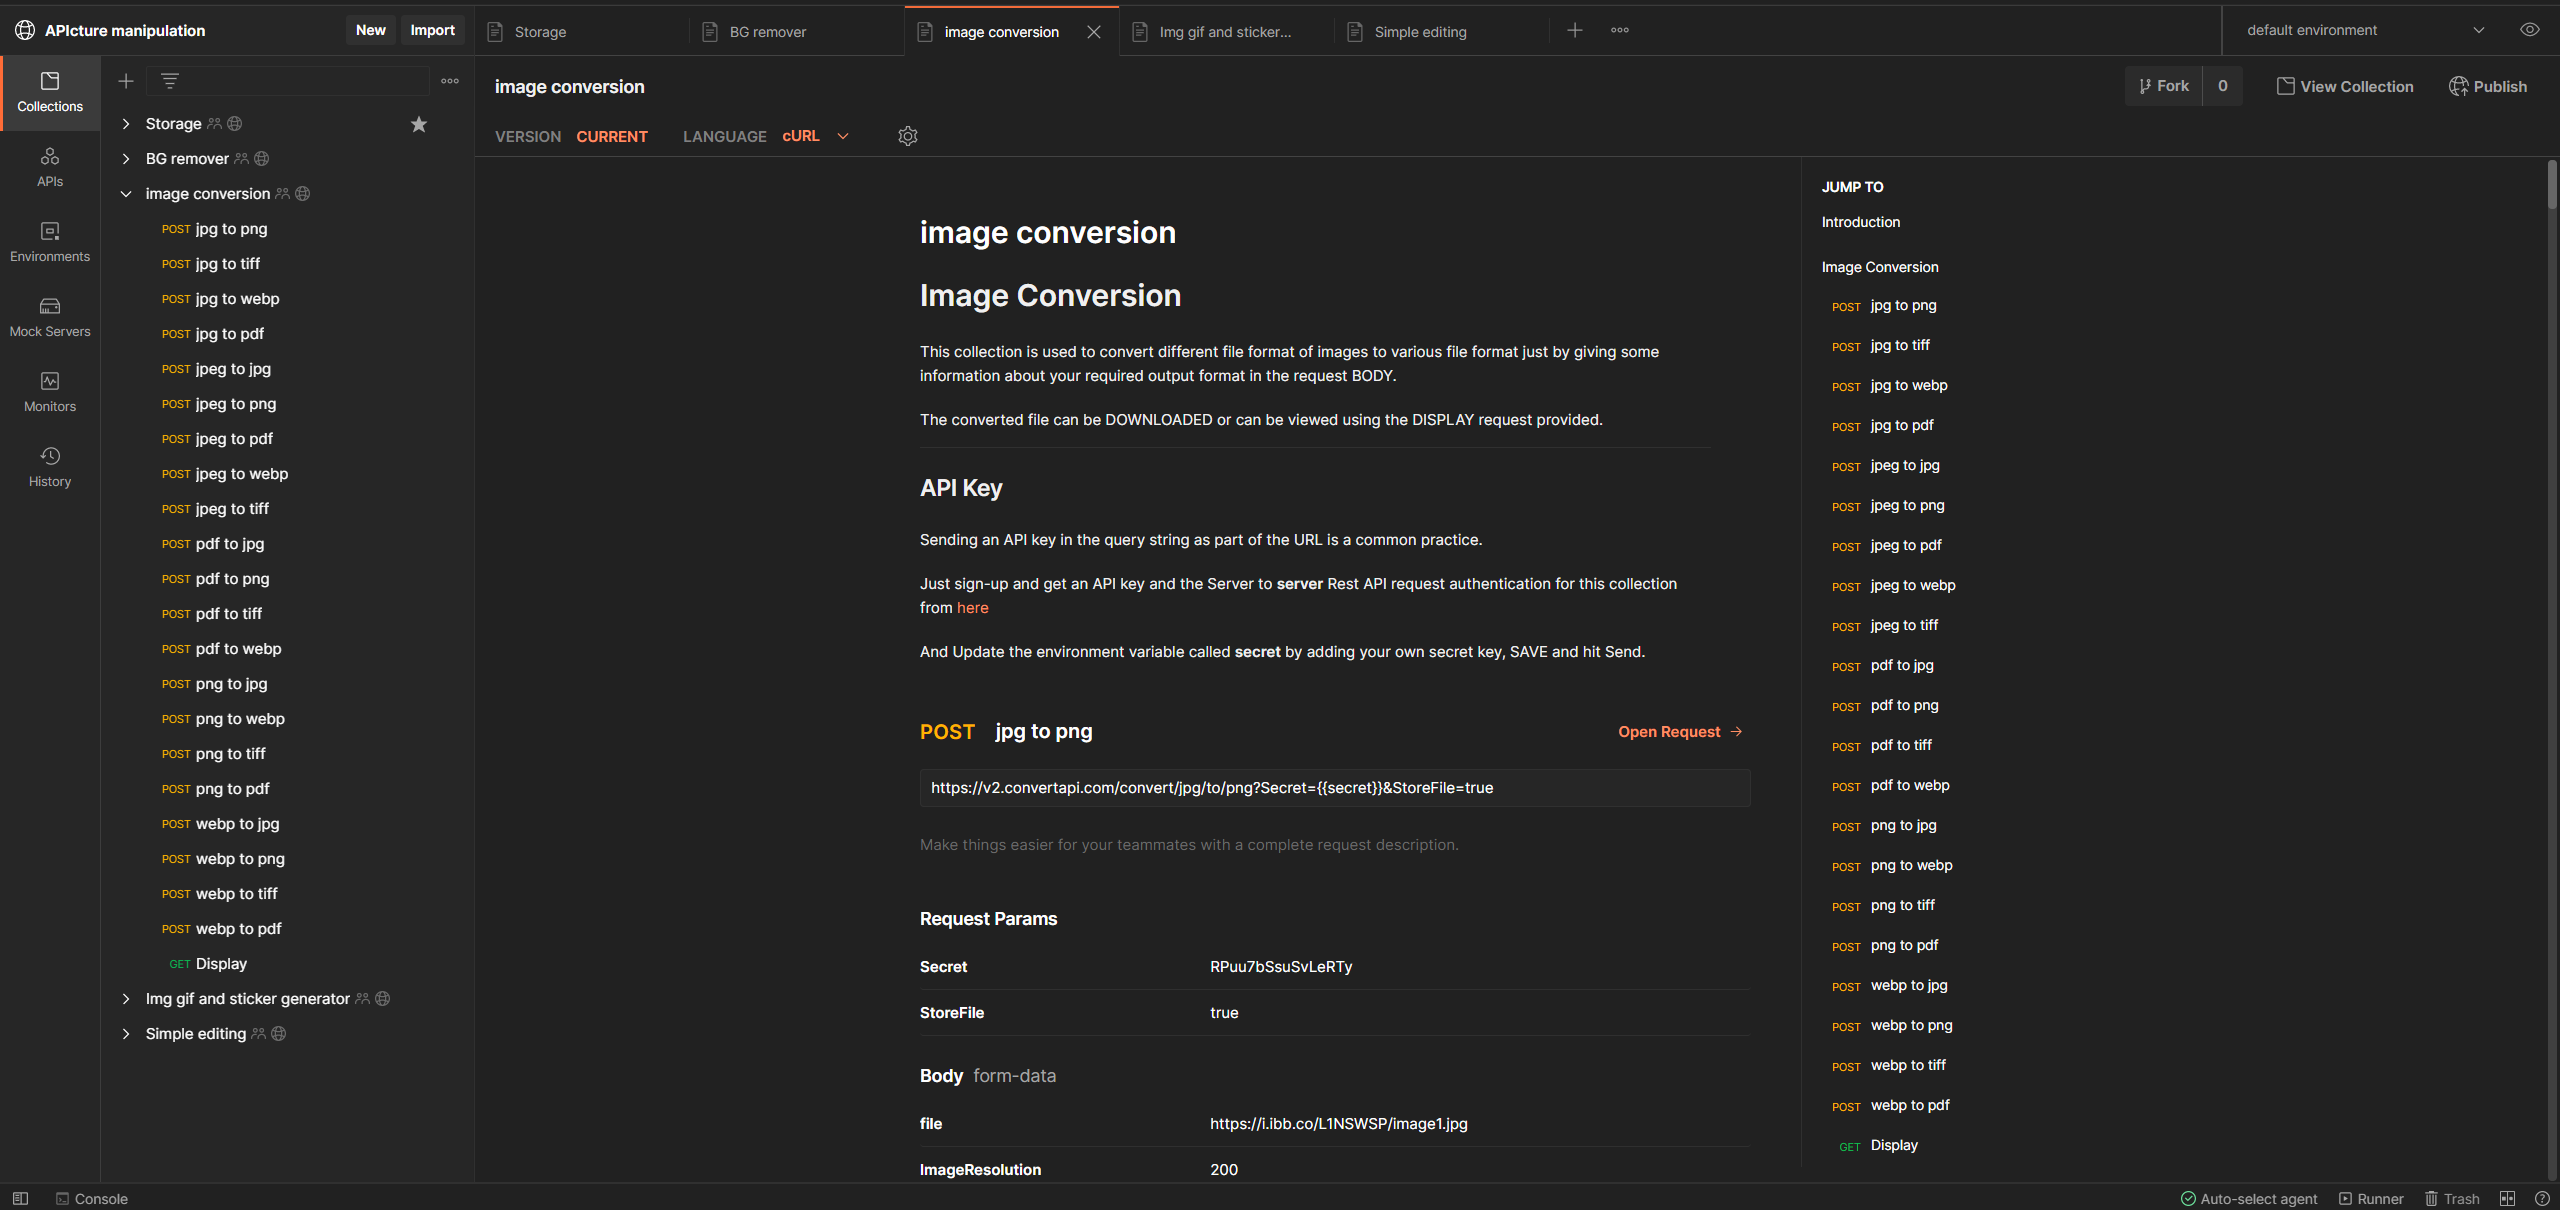Click the Fork button
Screen dimensions: 2560x1210
point(2164,86)
